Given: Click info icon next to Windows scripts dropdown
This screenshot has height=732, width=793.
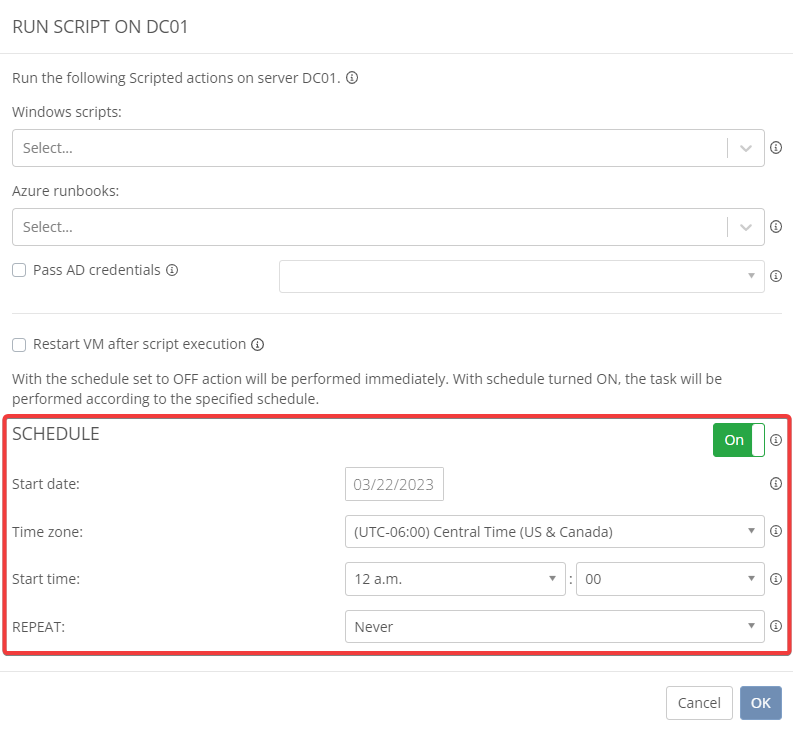Looking at the screenshot, I should pos(776,148).
